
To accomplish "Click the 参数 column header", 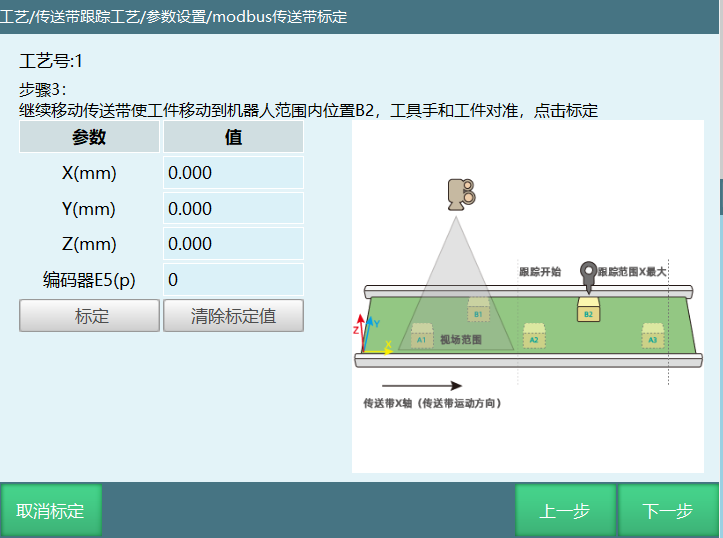I will pos(89,136).
